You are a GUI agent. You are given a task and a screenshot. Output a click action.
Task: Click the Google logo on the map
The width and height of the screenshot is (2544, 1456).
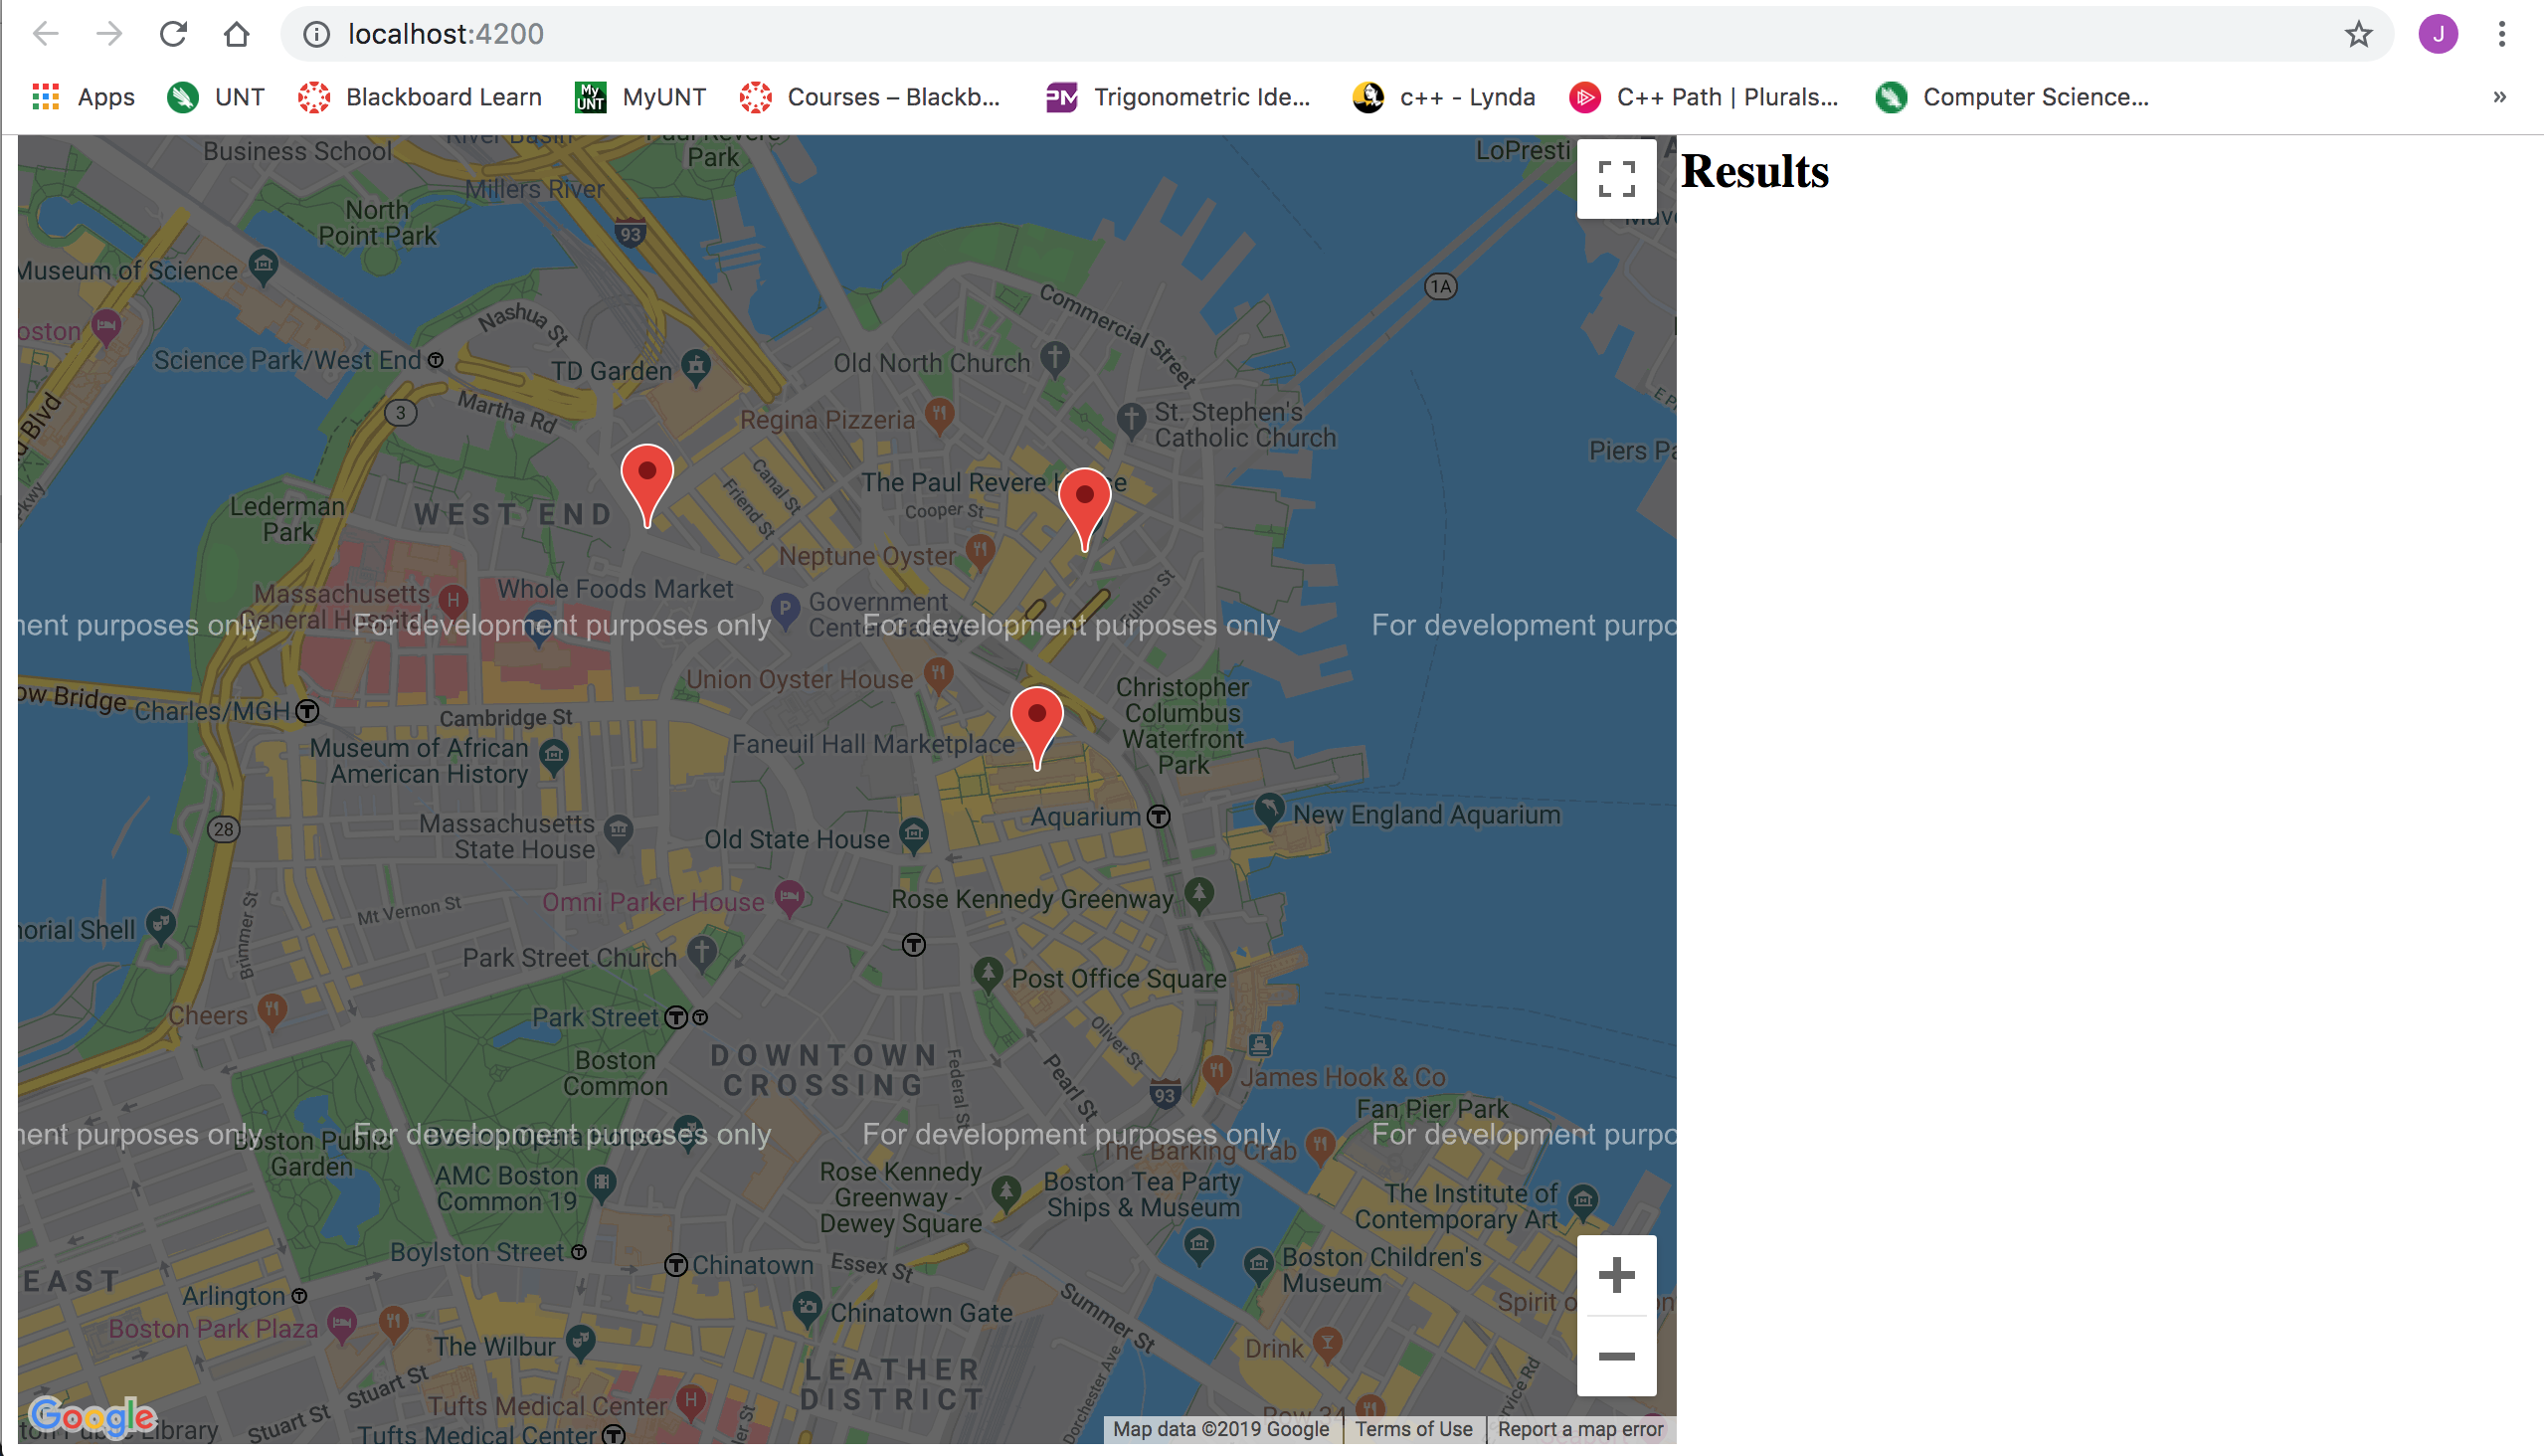pos(92,1416)
